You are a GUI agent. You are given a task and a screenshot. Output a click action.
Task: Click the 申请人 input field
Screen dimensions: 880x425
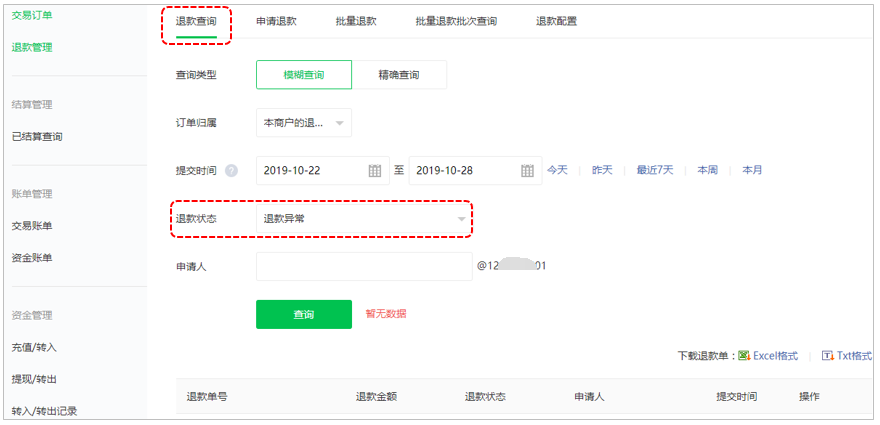point(364,266)
